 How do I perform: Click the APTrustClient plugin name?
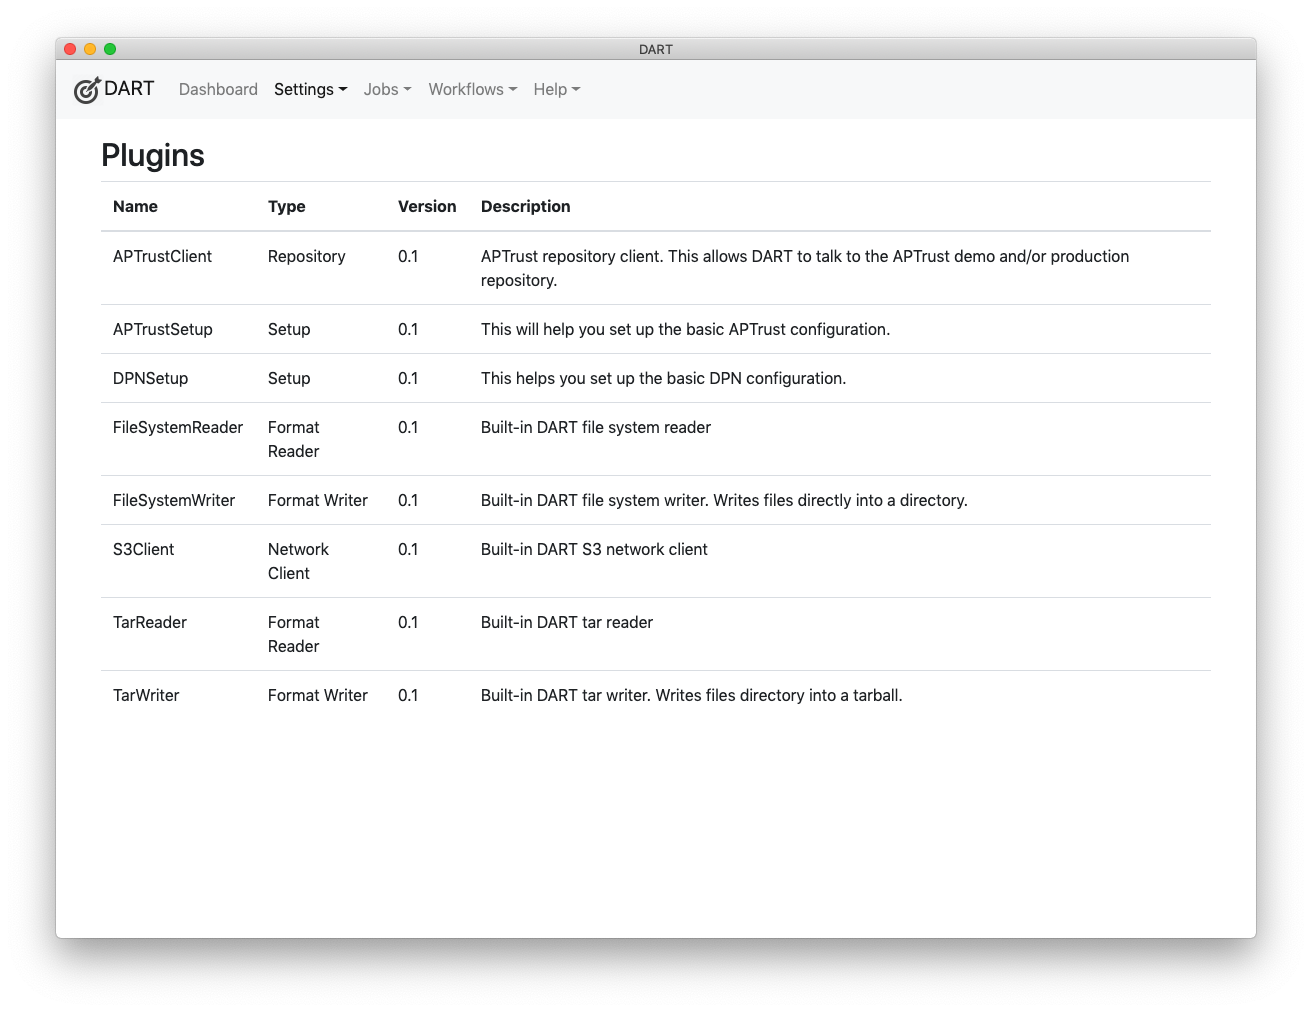(161, 256)
